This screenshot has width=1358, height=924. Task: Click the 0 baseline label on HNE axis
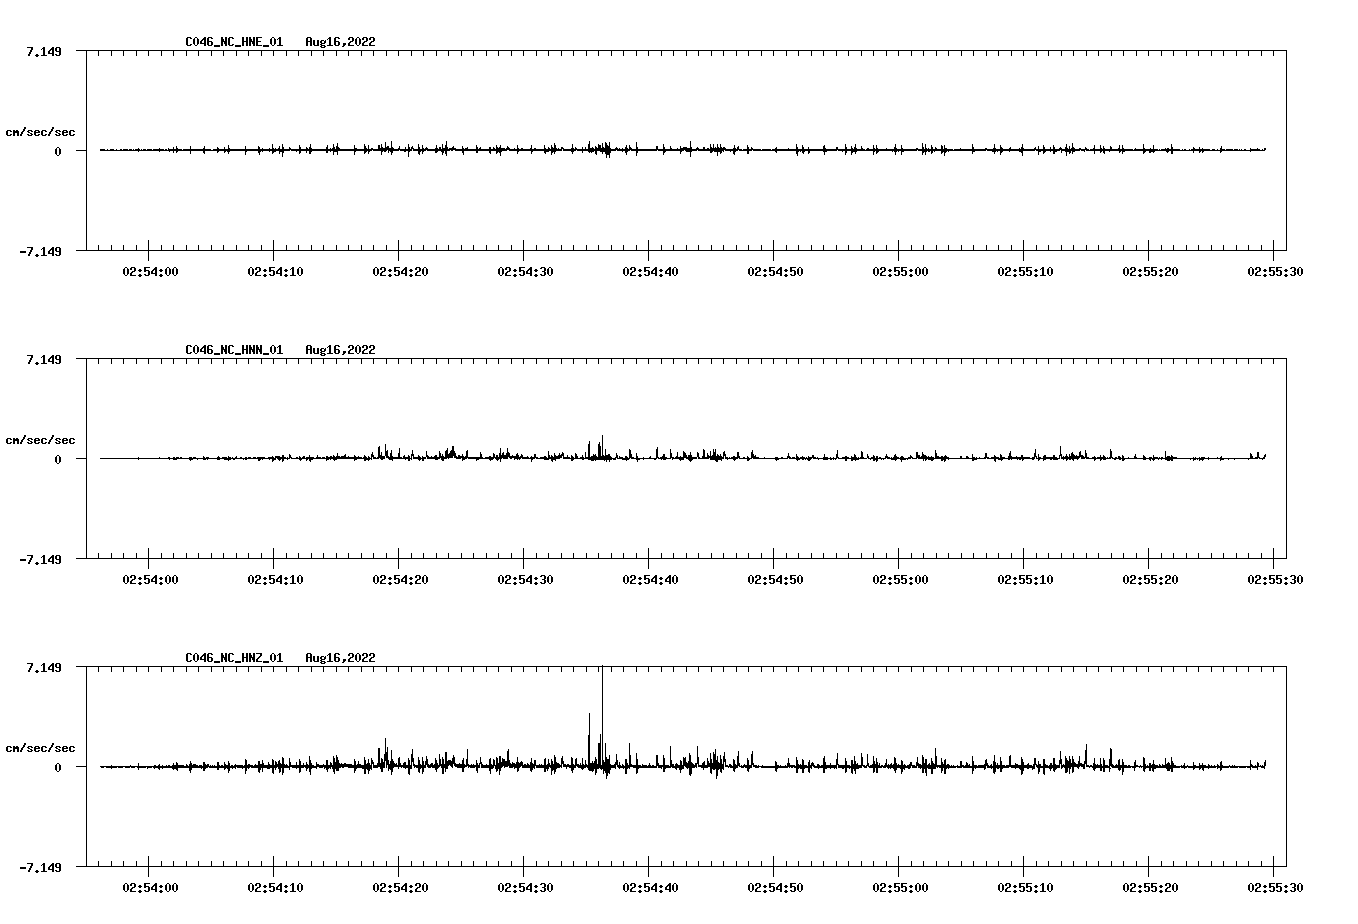58,151
